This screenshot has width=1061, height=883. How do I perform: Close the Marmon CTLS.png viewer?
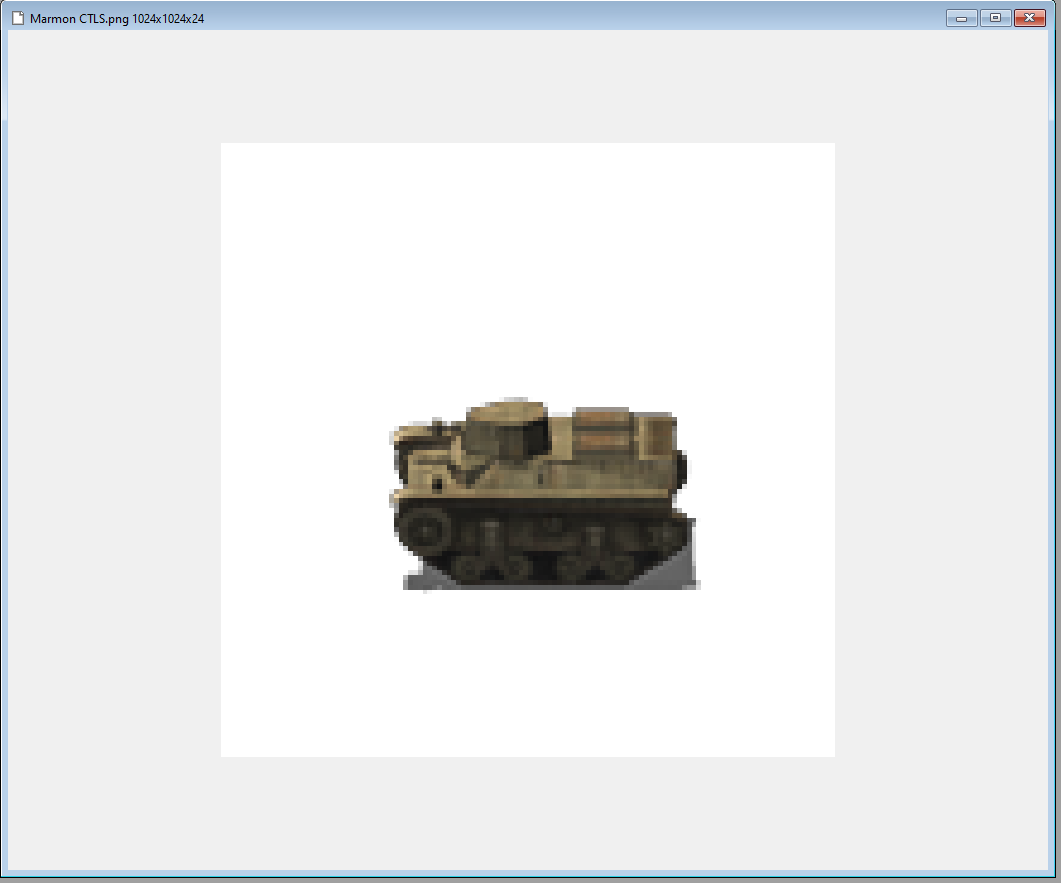click(1029, 17)
